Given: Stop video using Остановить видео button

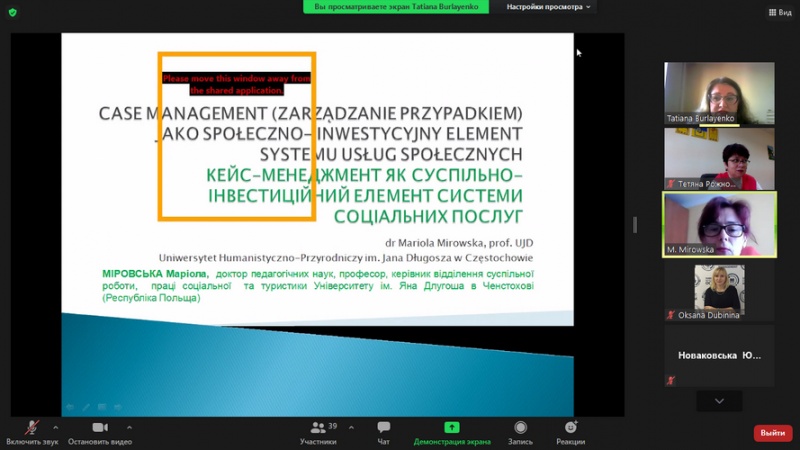Looking at the screenshot, I should [x=100, y=431].
